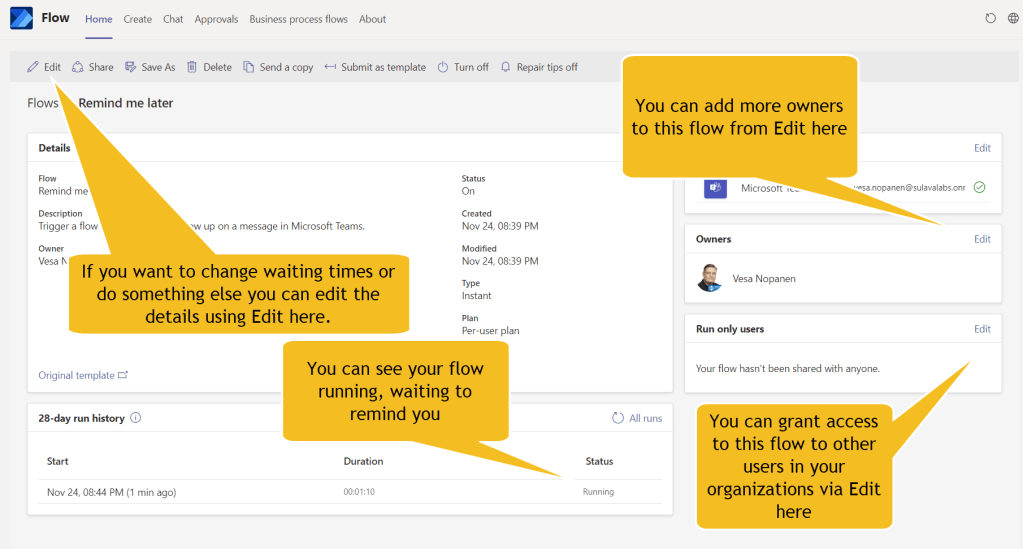The height and width of the screenshot is (549, 1023).
Task: Open Business process flows tab
Action: pyautogui.click(x=298, y=19)
